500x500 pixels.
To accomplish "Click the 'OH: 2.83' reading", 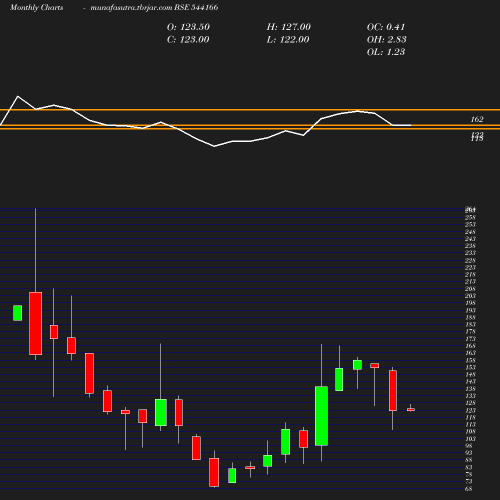I will point(386,40).
